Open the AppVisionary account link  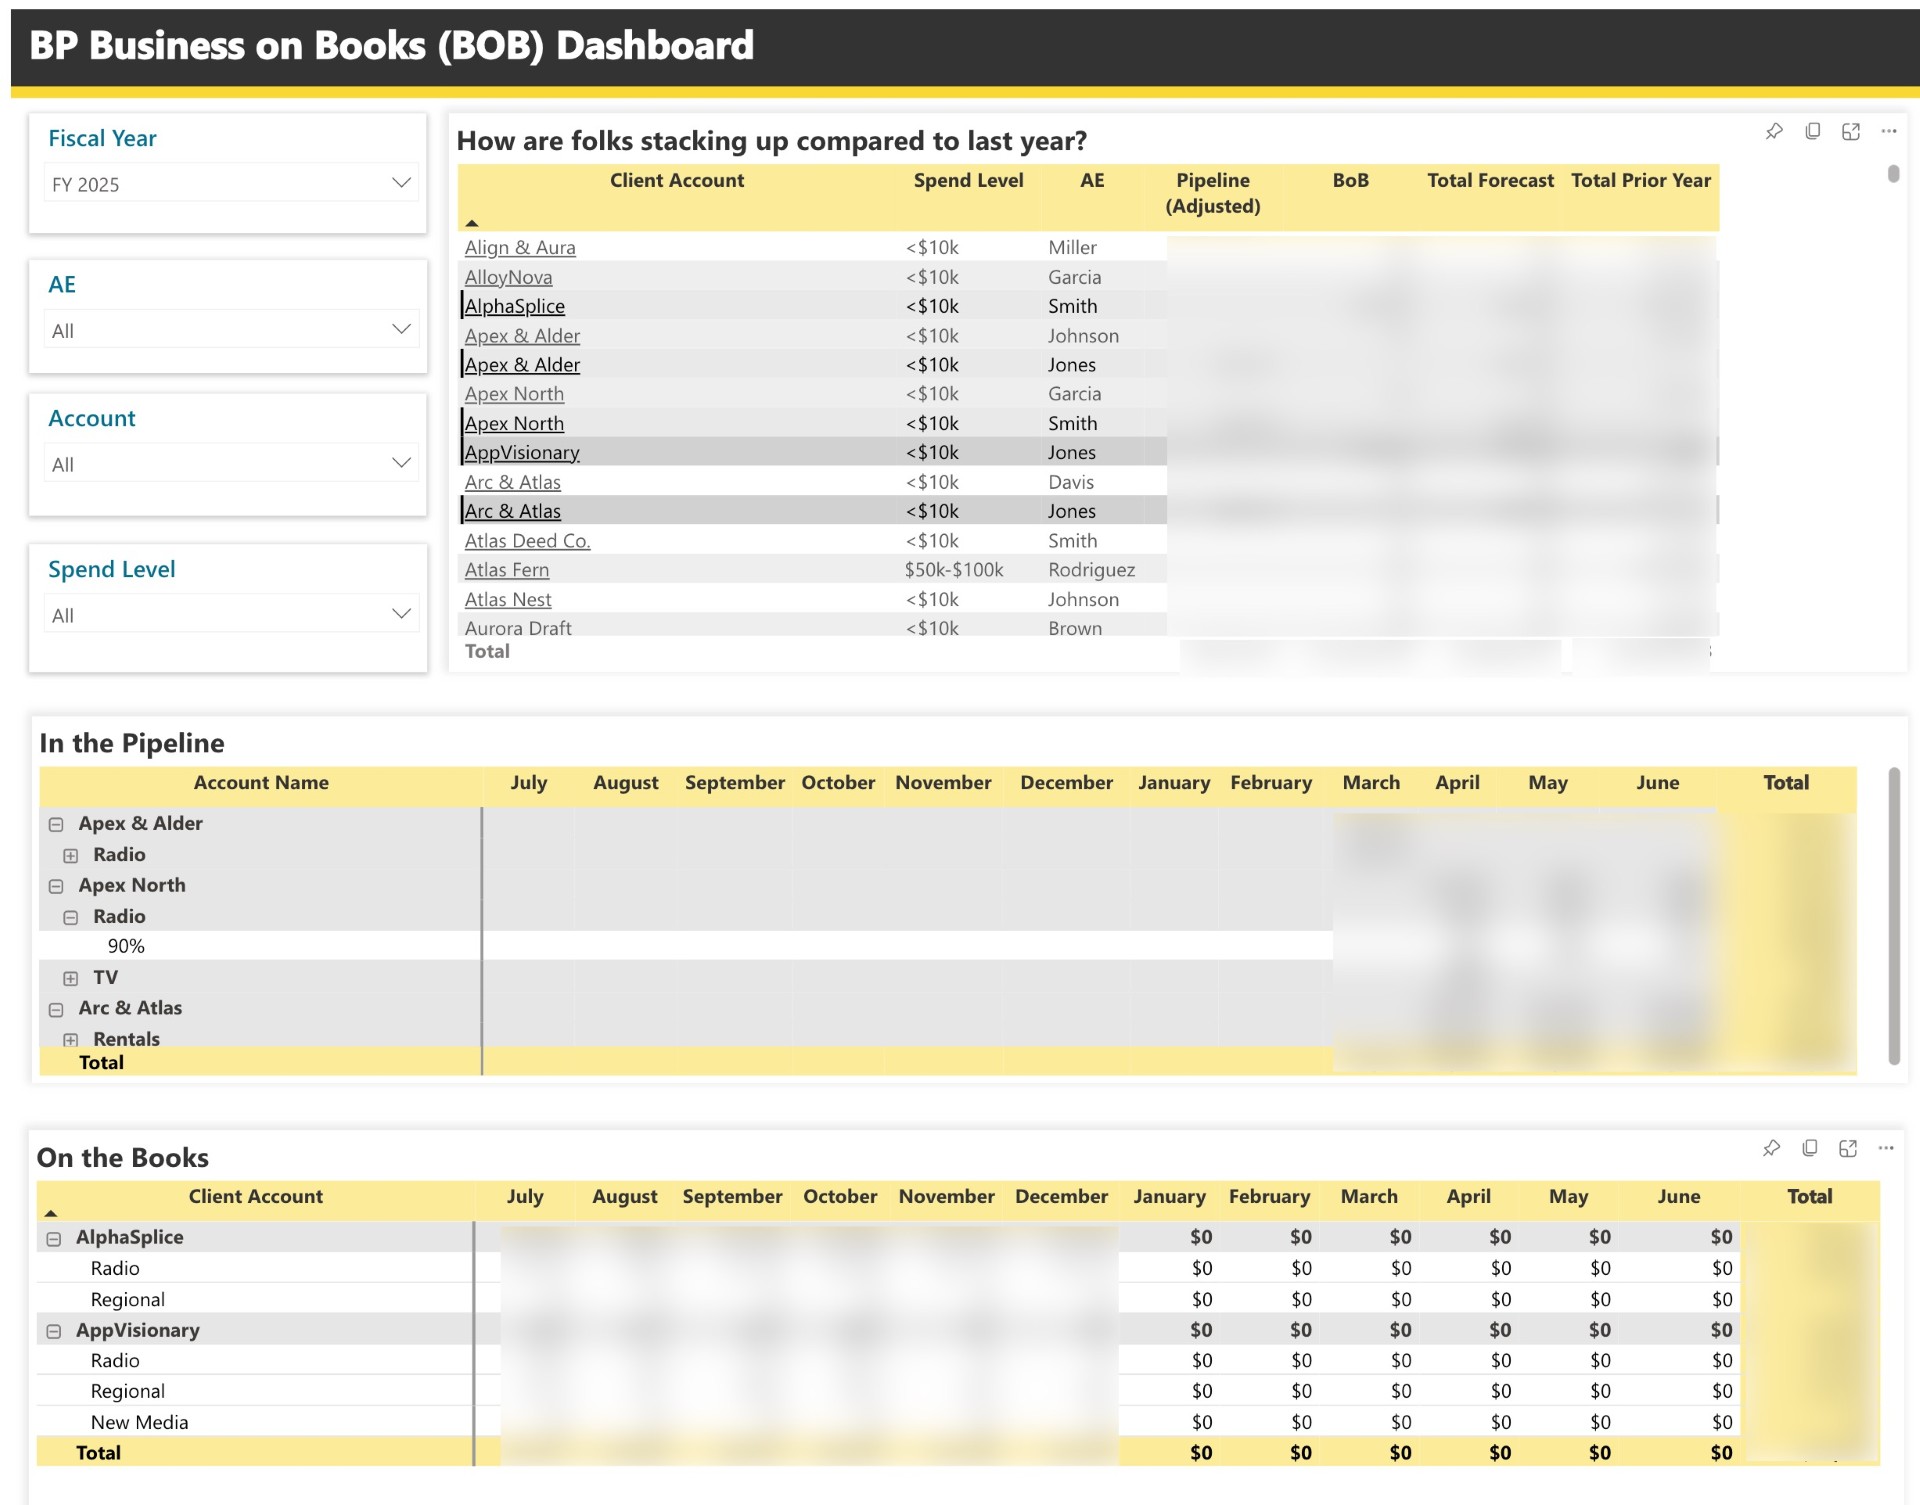pos(522,452)
